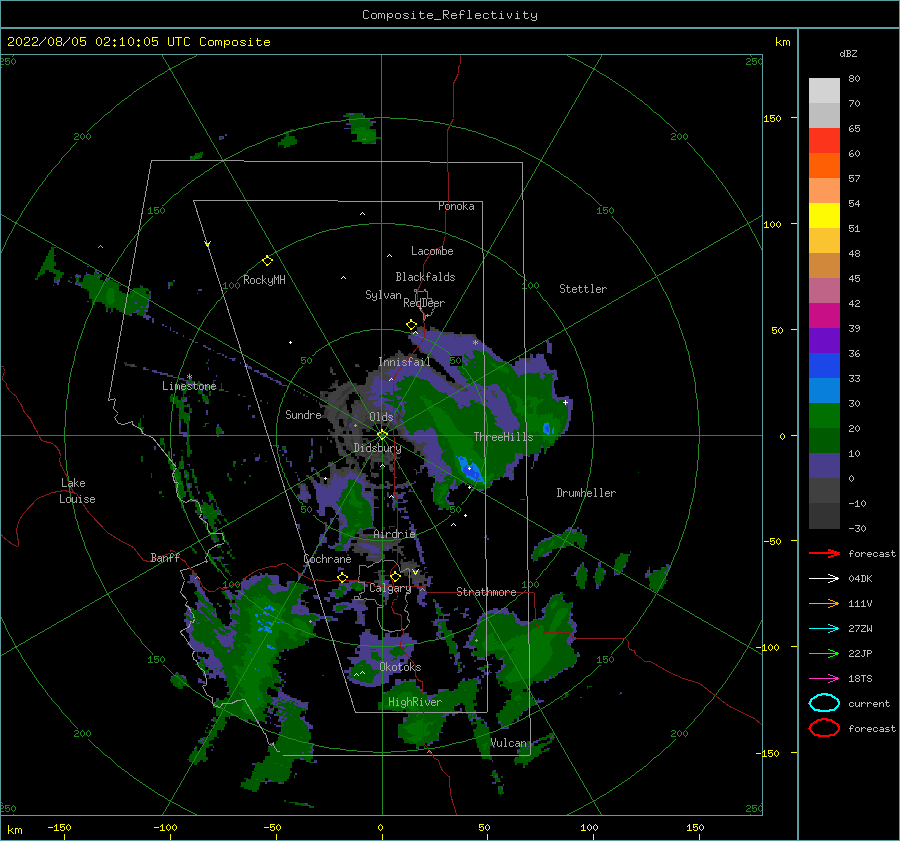
Task: Click the HighRiver city label
Action: click(414, 702)
